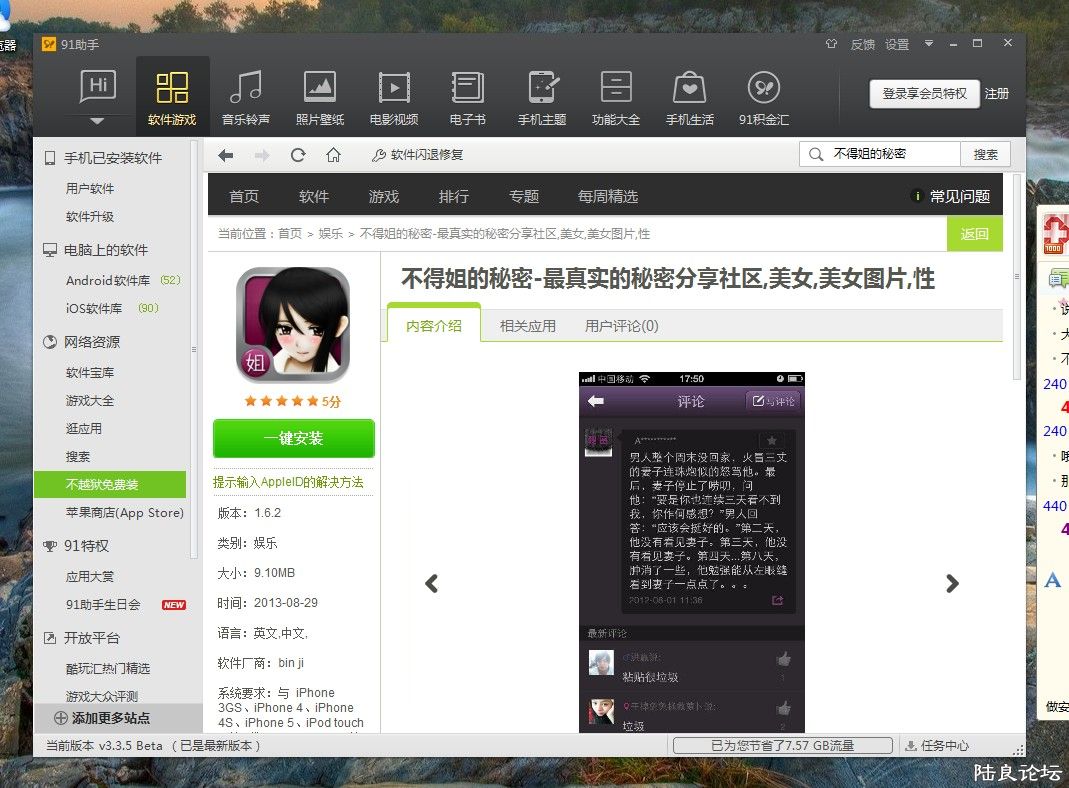Show next screenshot with right chevron
1069x788 pixels.
point(952,584)
